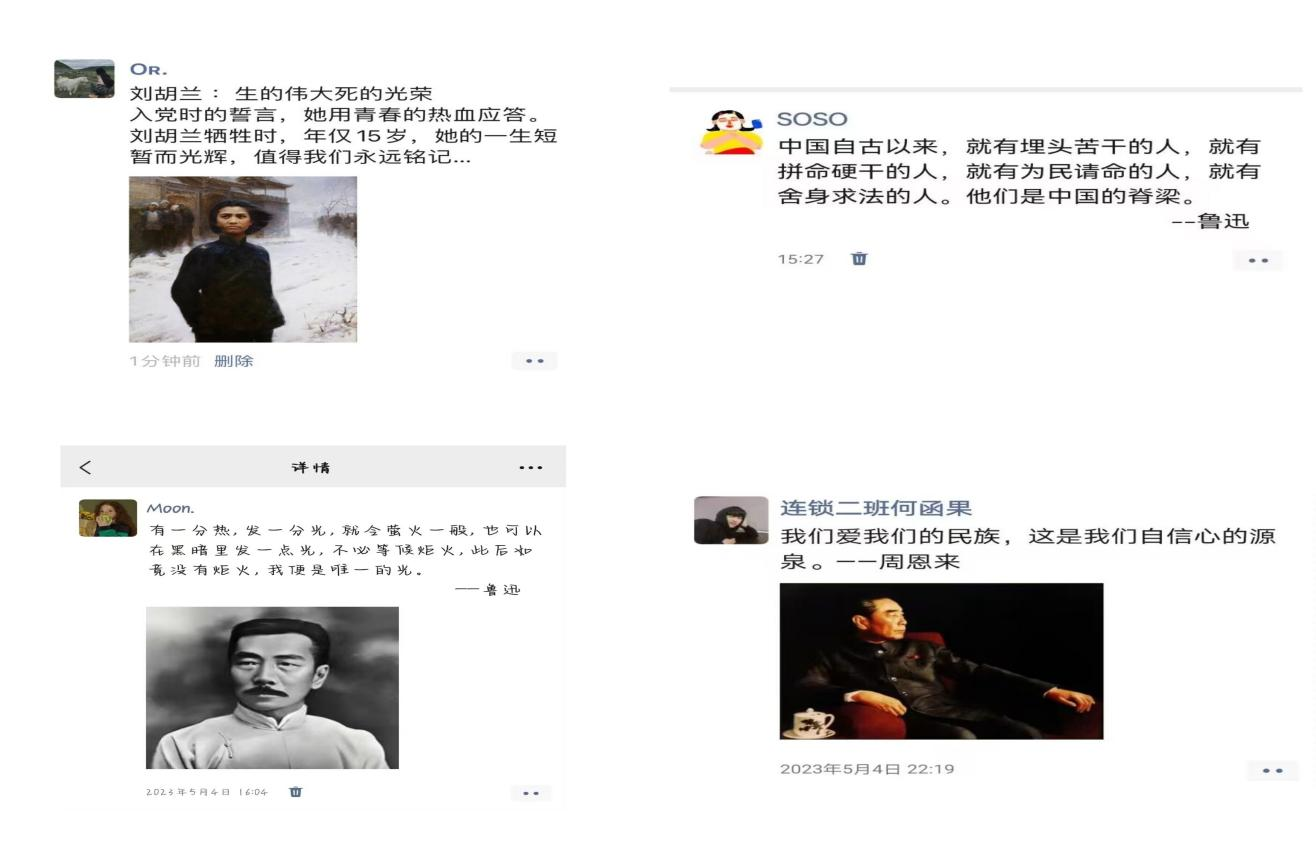Open the Moon. username
The width and height of the screenshot is (1316, 845).
coord(166,508)
